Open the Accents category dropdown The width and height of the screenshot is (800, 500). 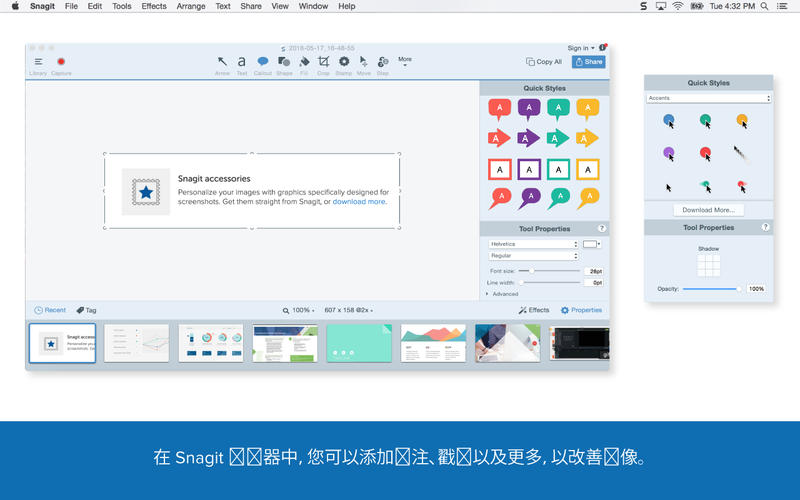coord(708,98)
